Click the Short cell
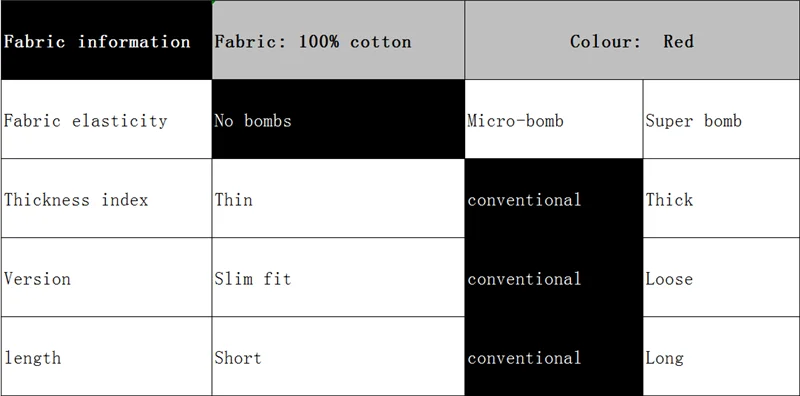 (x=338, y=356)
